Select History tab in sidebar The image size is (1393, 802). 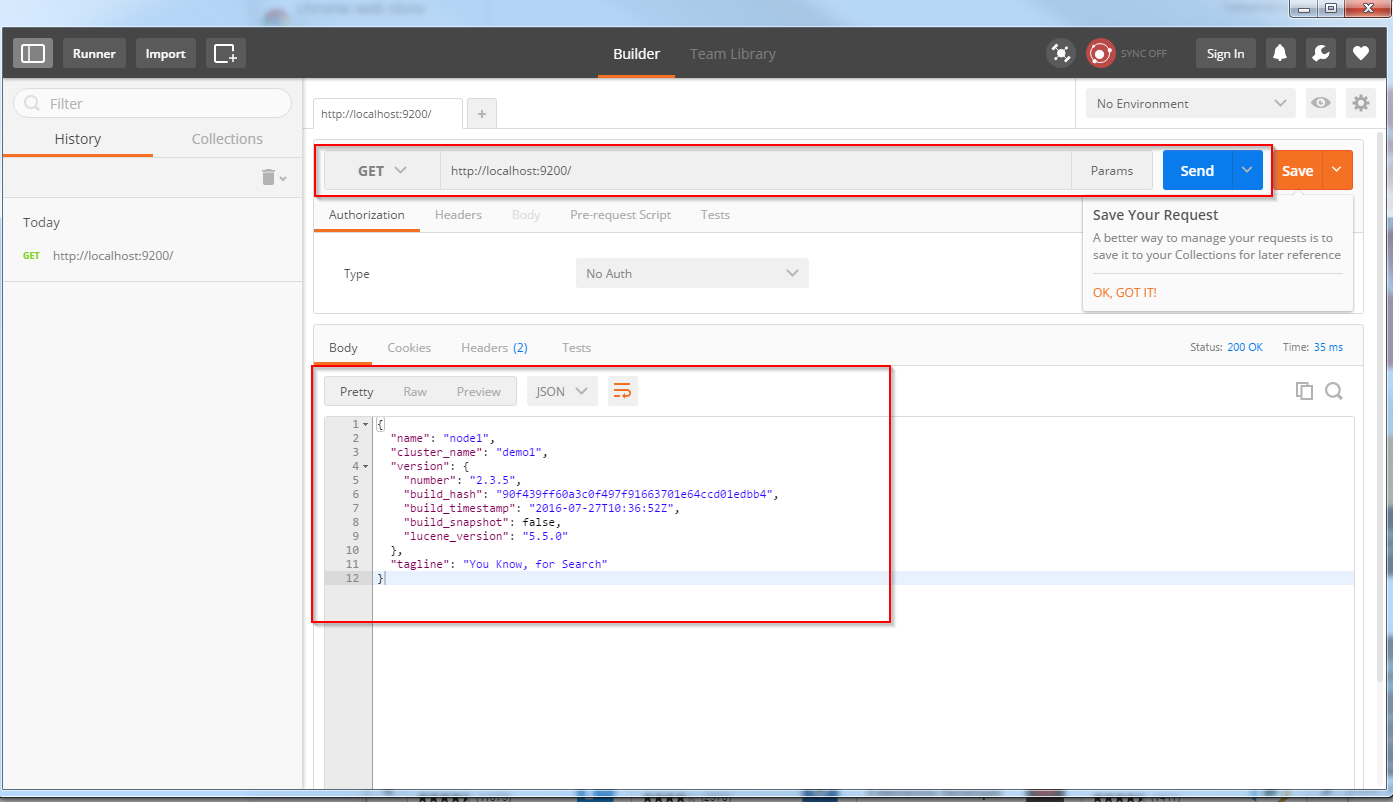point(78,139)
